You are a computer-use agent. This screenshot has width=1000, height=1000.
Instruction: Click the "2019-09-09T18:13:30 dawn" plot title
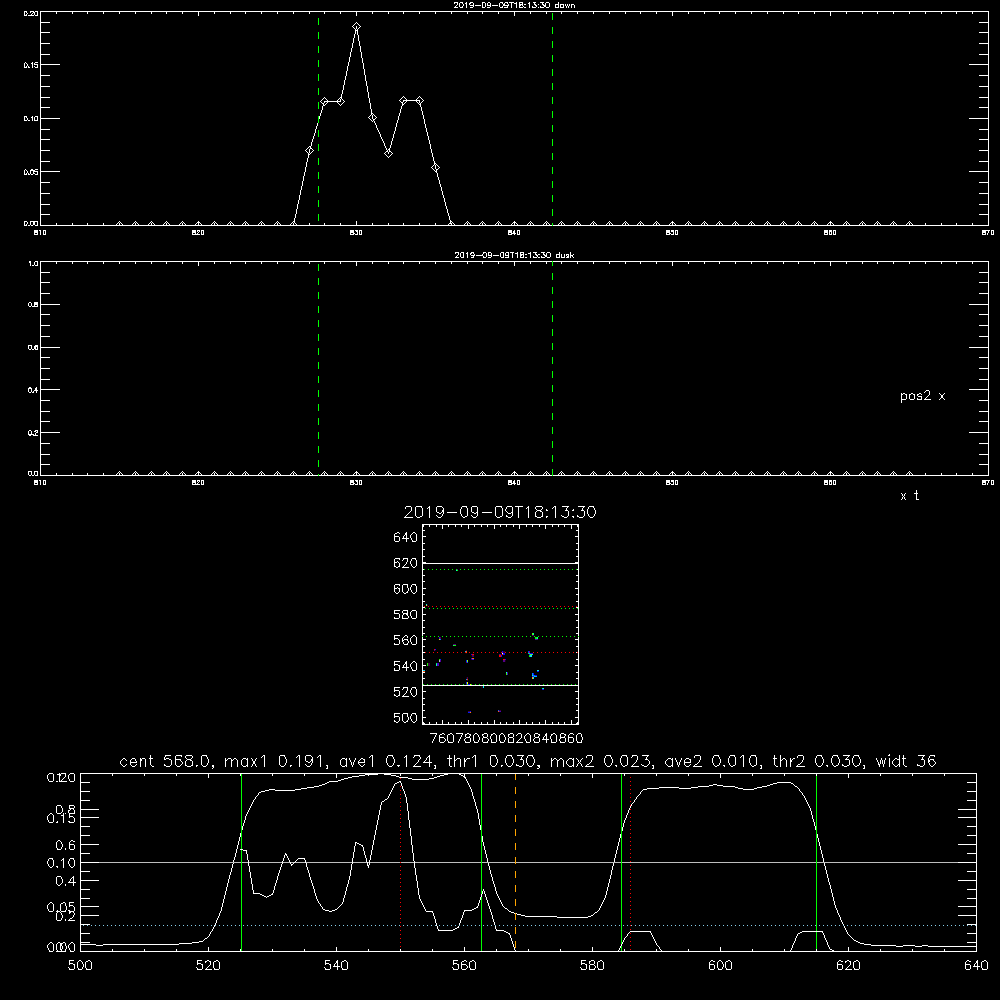(514, 5)
